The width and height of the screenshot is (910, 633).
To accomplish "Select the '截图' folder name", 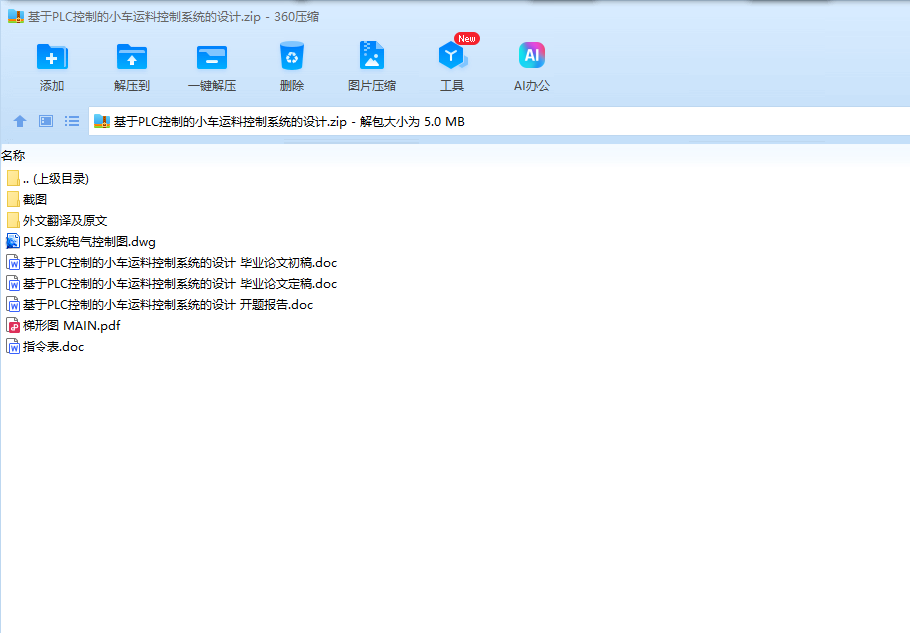I will [35, 200].
